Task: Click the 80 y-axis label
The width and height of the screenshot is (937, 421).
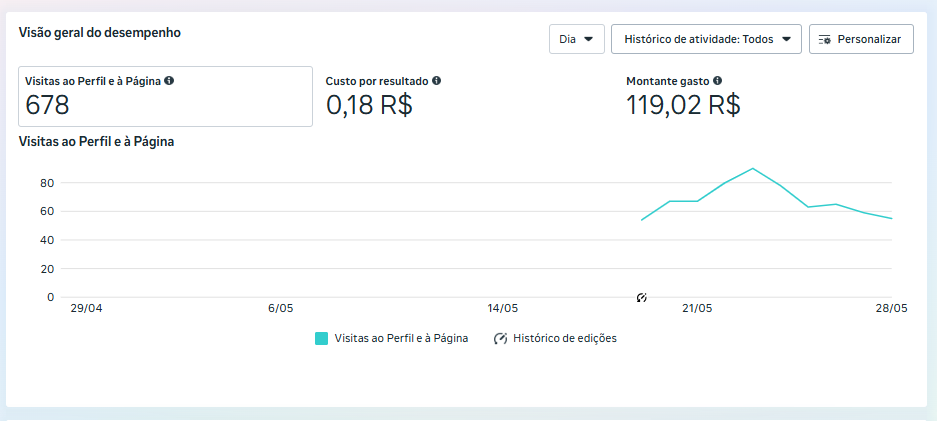Action: click(47, 183)
